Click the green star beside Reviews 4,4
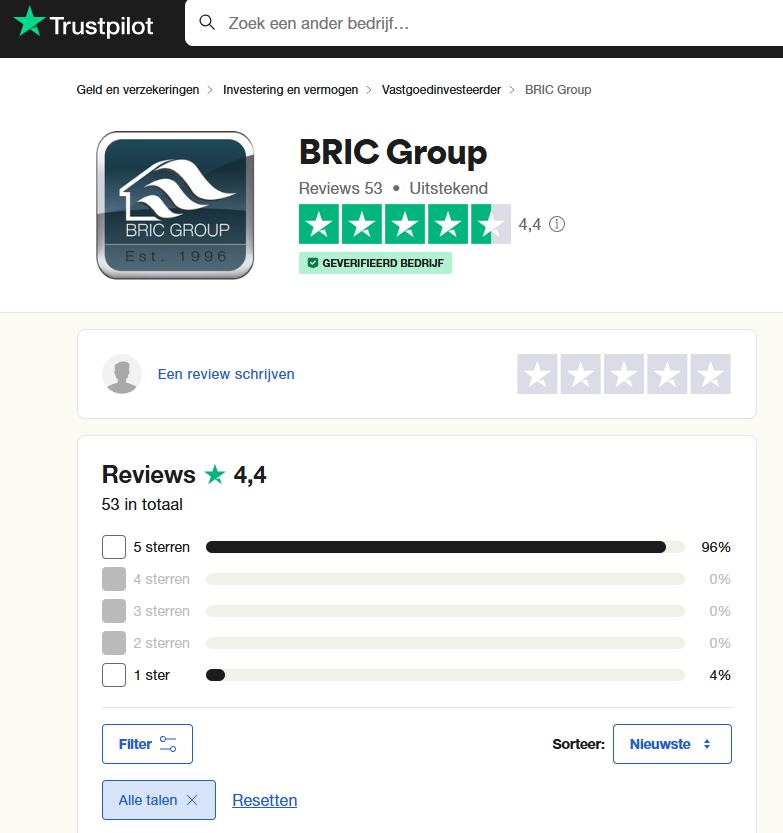783x833 pixels. (215, 474)
